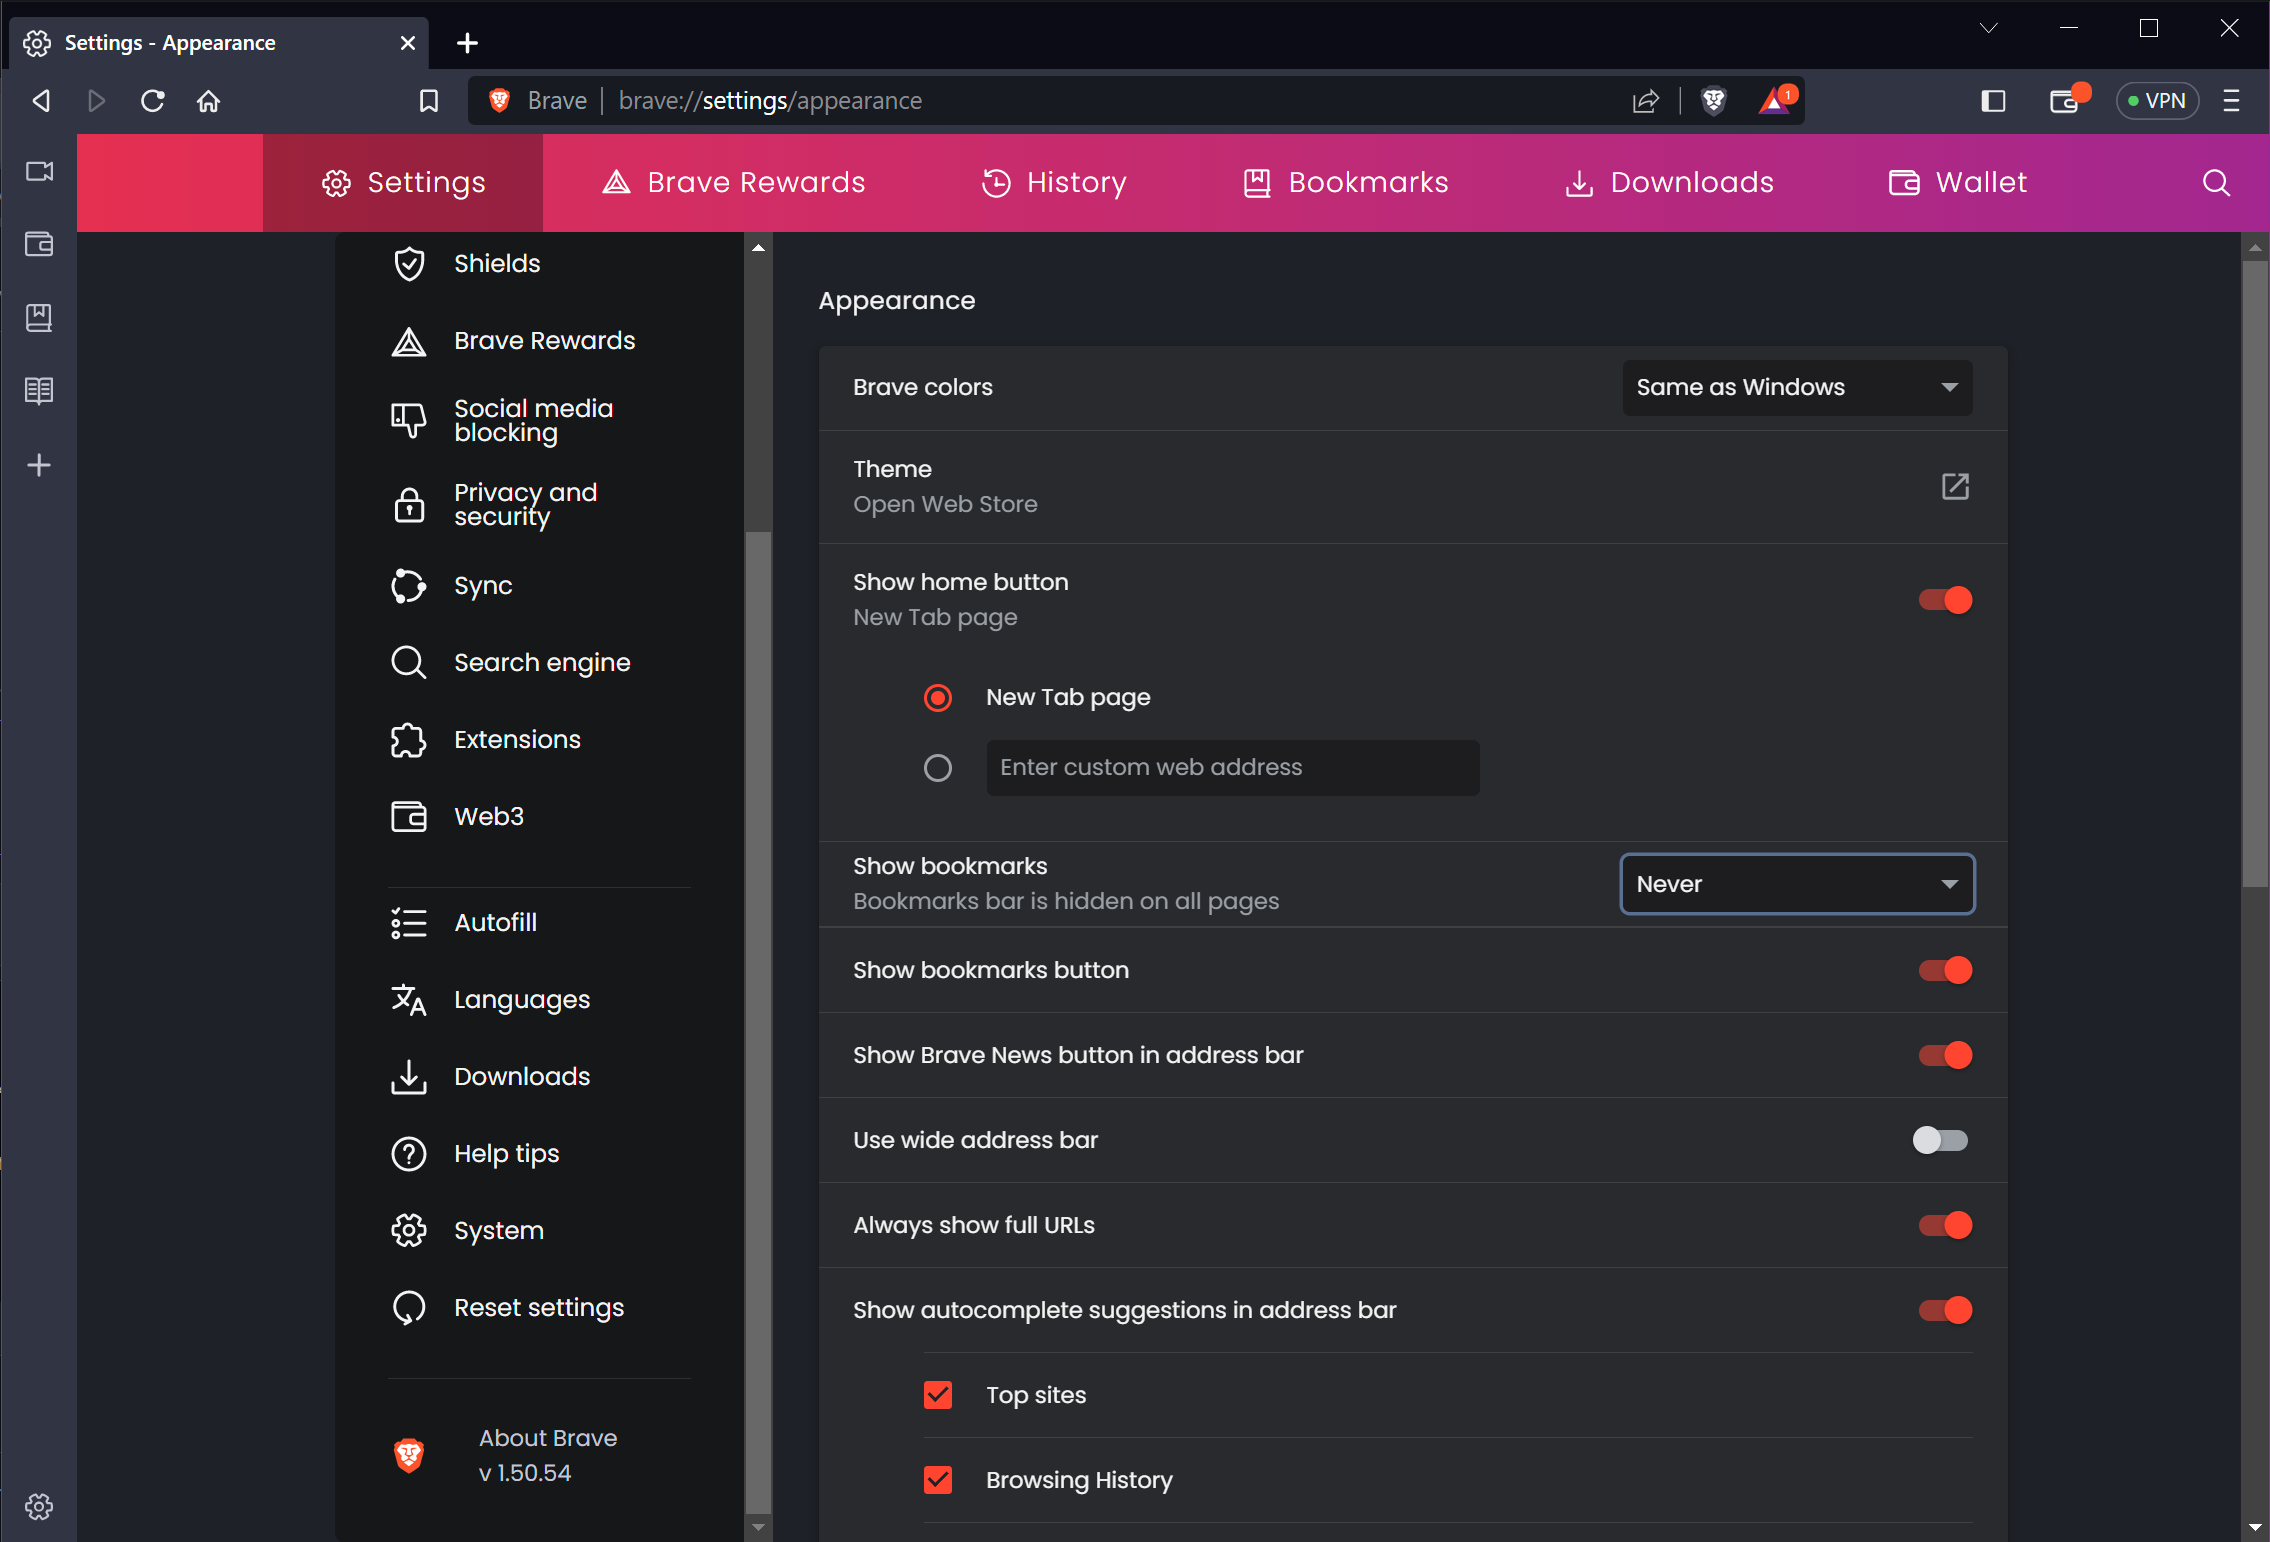Viewport: 2270px width, 1542px height.
Task: Select New Tab page radio option
Action: 937,697
